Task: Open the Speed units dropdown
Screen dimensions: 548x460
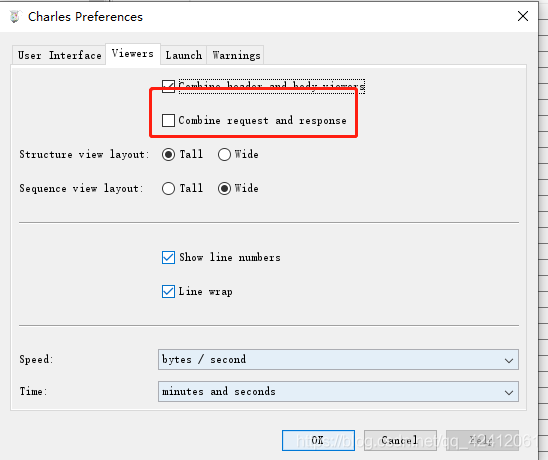Action: [x=338, y=359]
